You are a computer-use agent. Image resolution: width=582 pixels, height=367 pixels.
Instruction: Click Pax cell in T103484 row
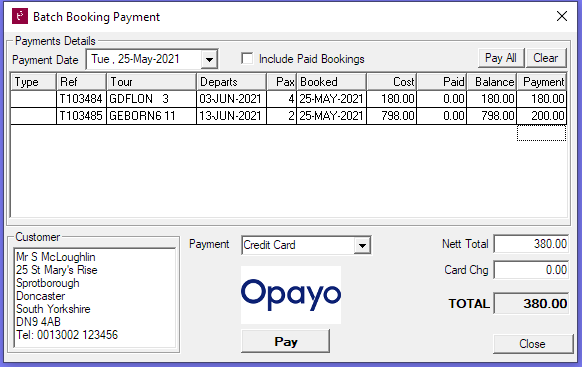281,99
